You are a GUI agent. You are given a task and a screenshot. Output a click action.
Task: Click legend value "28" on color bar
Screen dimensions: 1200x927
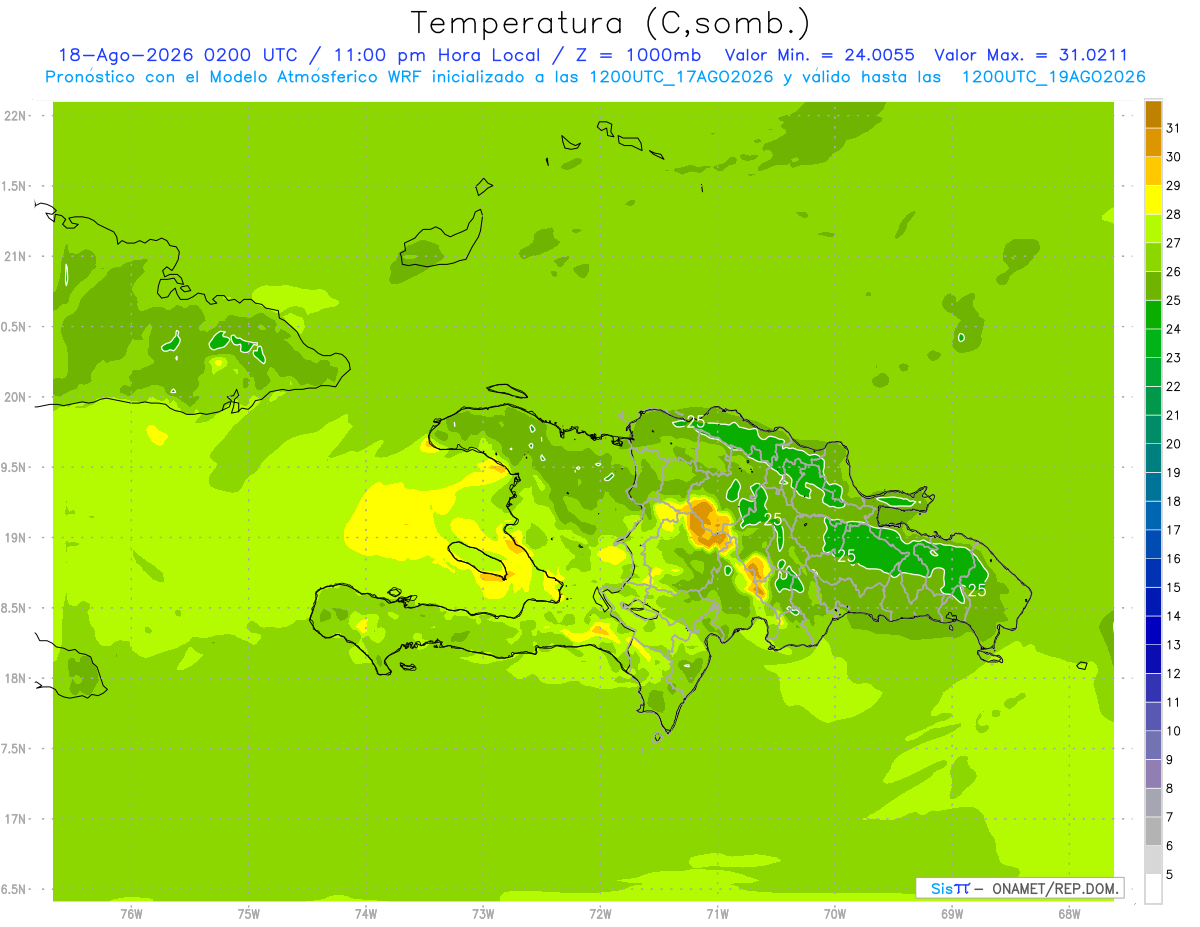[1174, 214]
